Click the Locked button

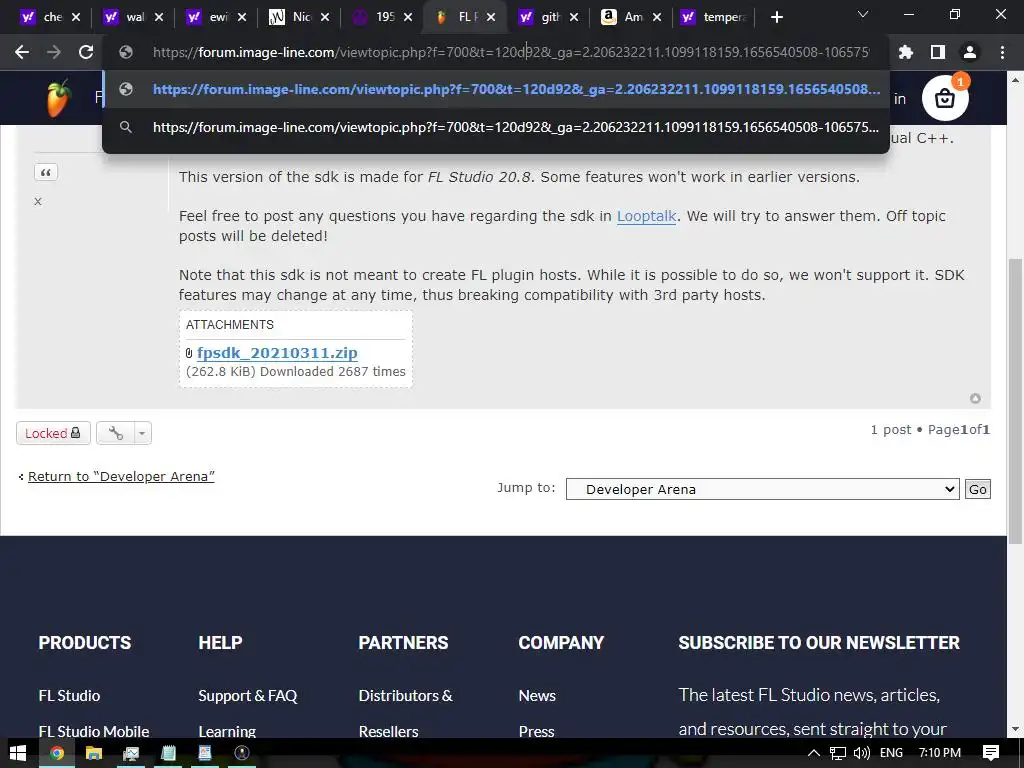[x=53, y=433]
